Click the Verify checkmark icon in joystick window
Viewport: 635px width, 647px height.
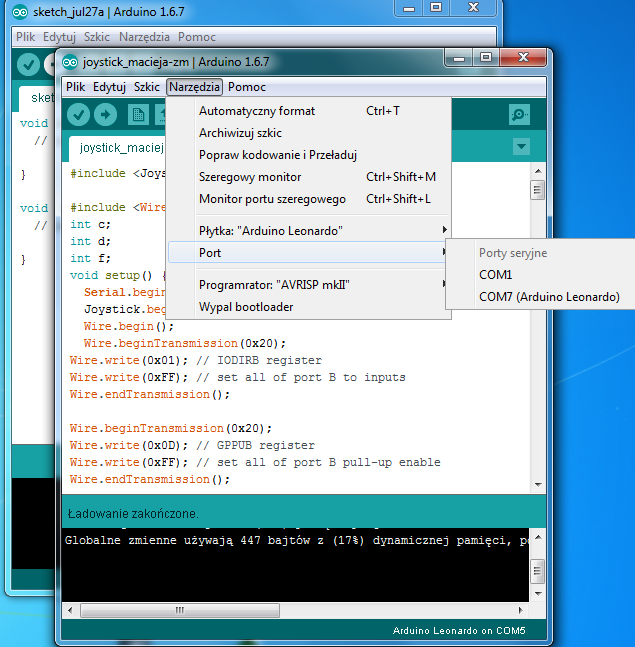[79, 115]
